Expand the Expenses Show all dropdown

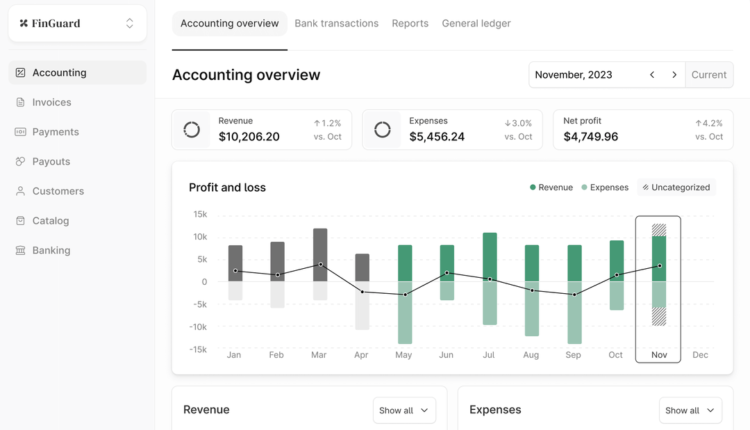(690, 410)
